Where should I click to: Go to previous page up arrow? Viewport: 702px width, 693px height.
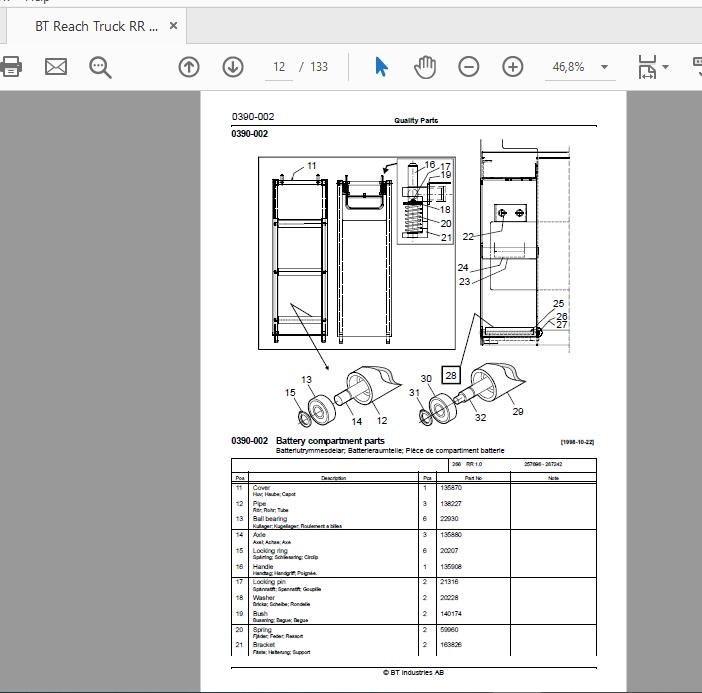coord(189,67)
